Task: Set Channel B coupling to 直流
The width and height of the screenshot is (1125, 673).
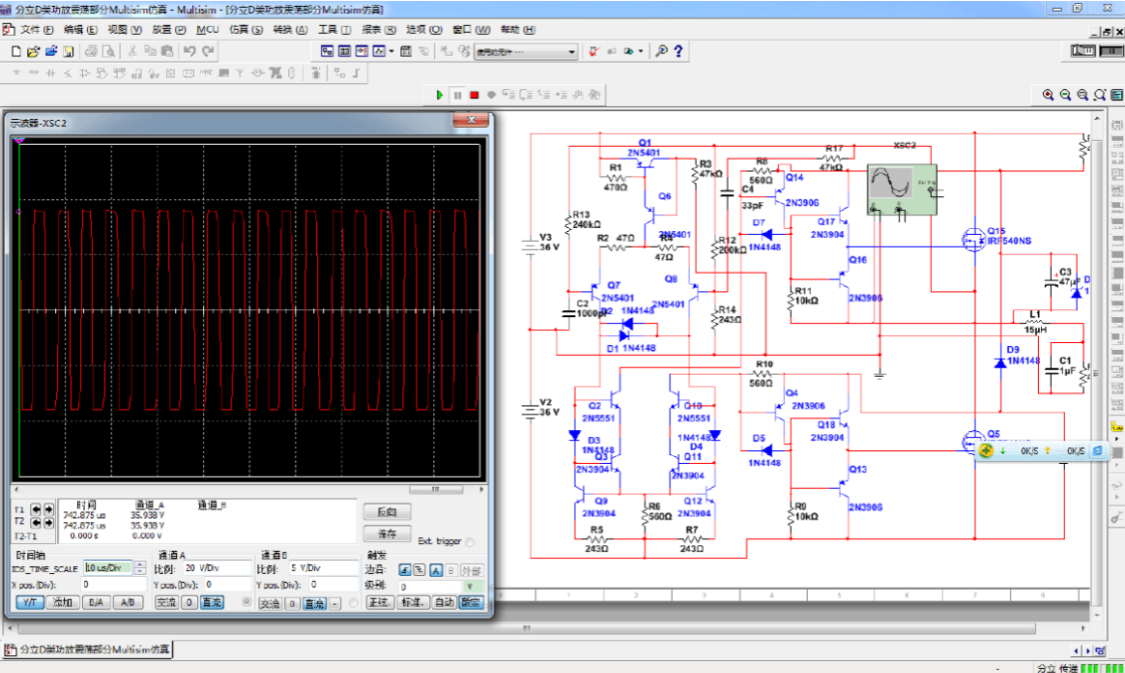Action: tap(314, 603)
